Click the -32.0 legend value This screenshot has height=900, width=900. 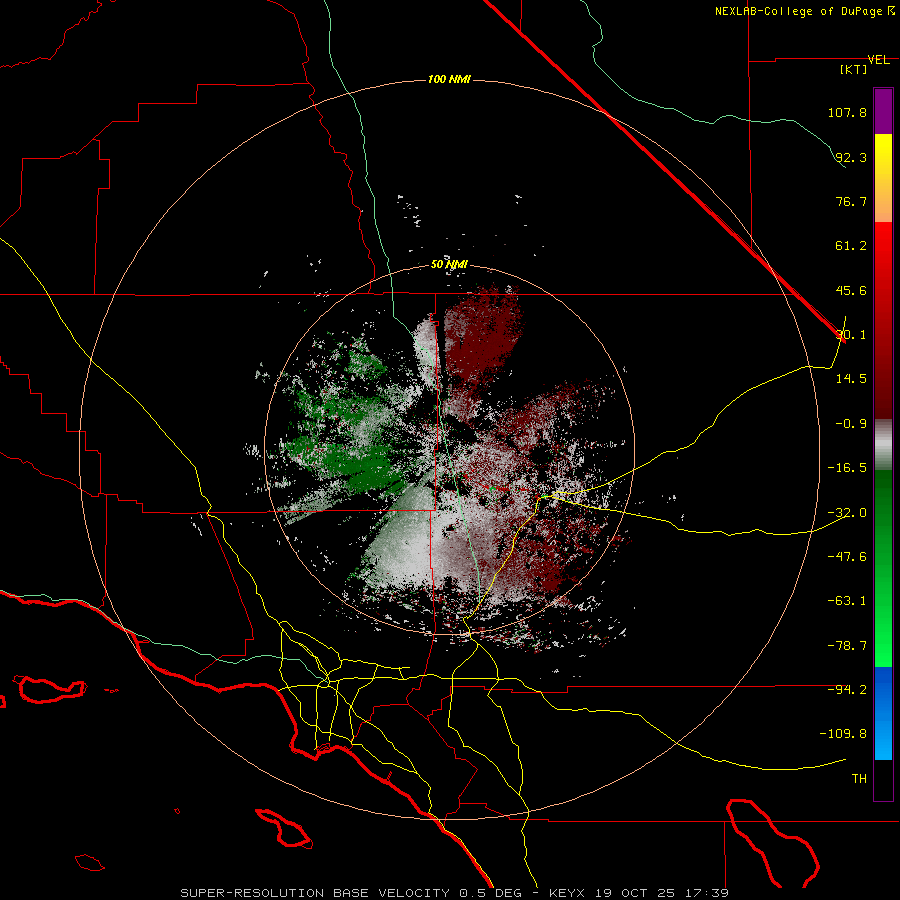847,513
